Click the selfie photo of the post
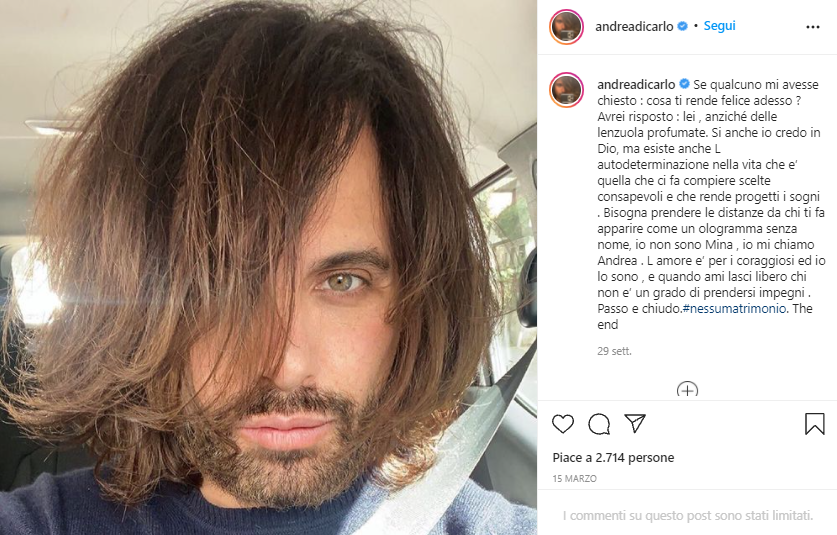The image size is (837, 535). pos(269,268)
